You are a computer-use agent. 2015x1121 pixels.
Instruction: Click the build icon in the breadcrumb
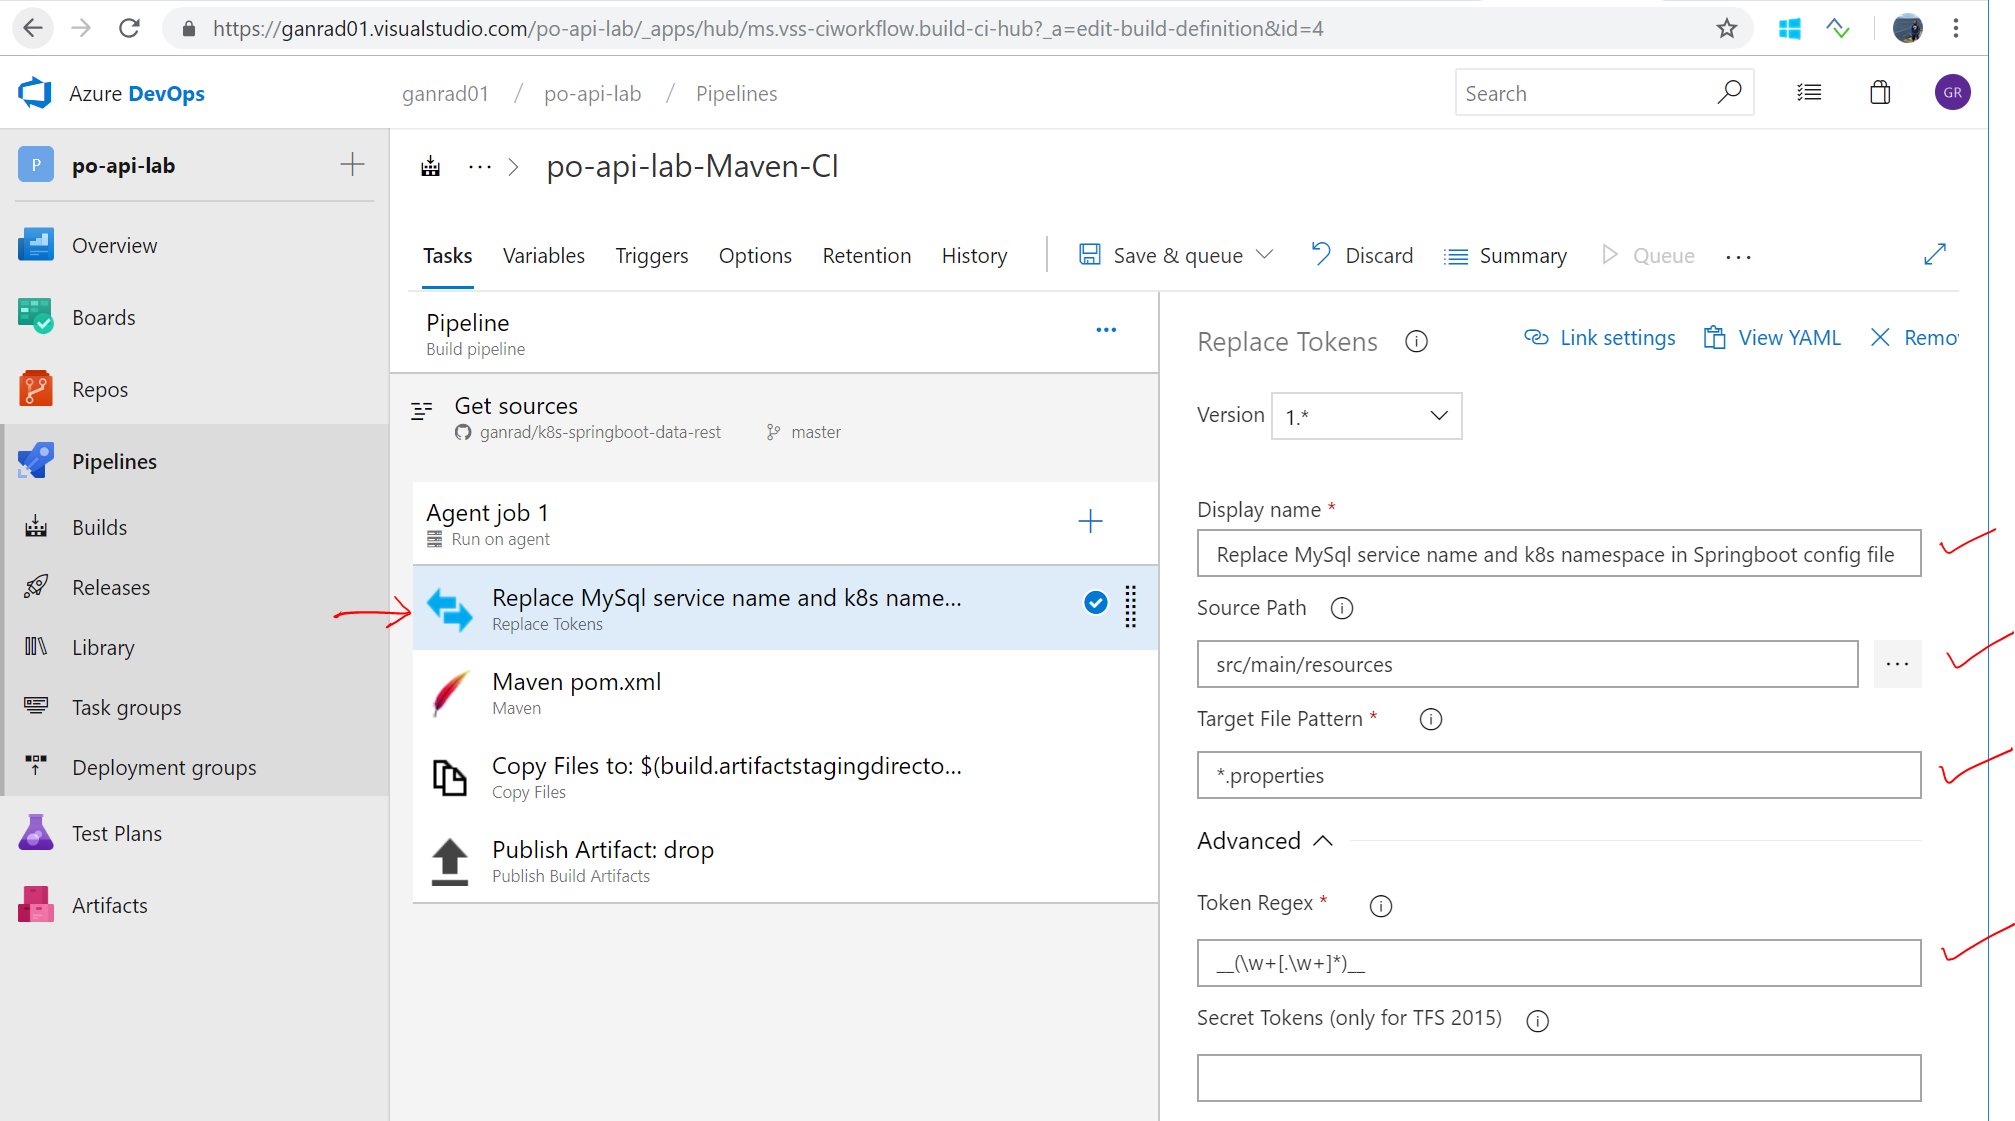coord(431,166)
